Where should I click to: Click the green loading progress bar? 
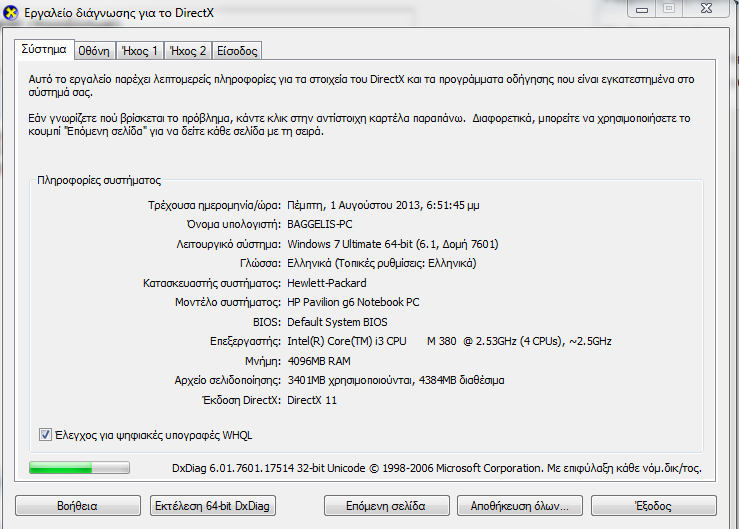pyautogui.click(x=79, y=468)
